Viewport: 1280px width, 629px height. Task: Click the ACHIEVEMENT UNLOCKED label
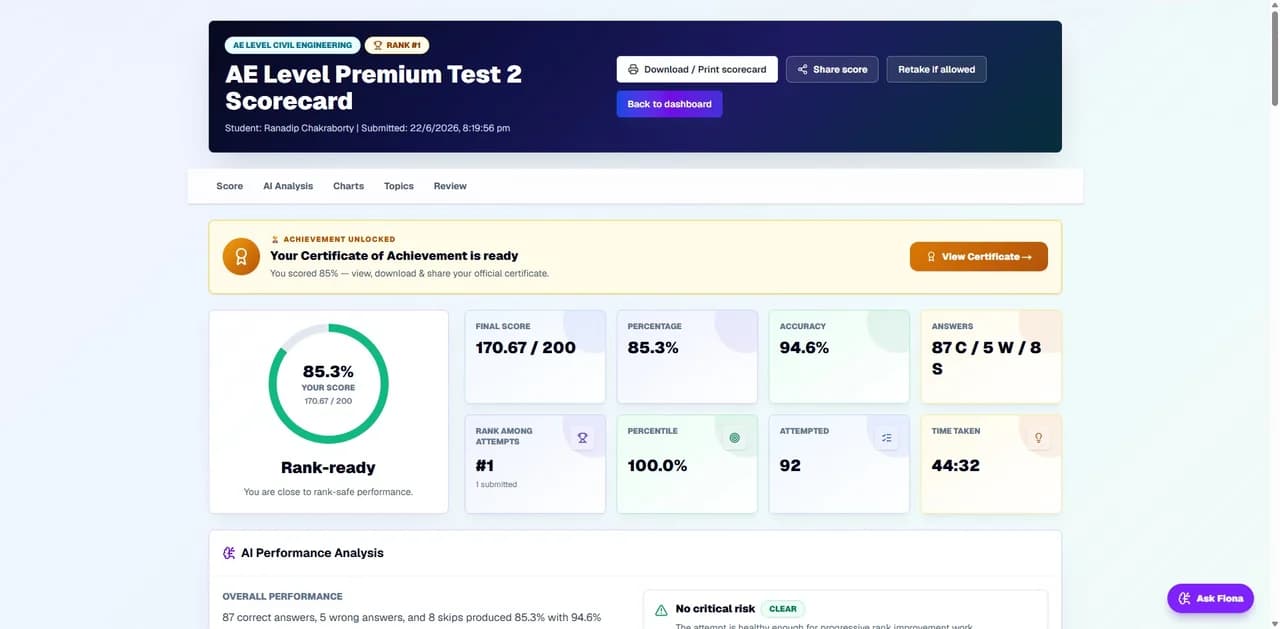(339, 240)
